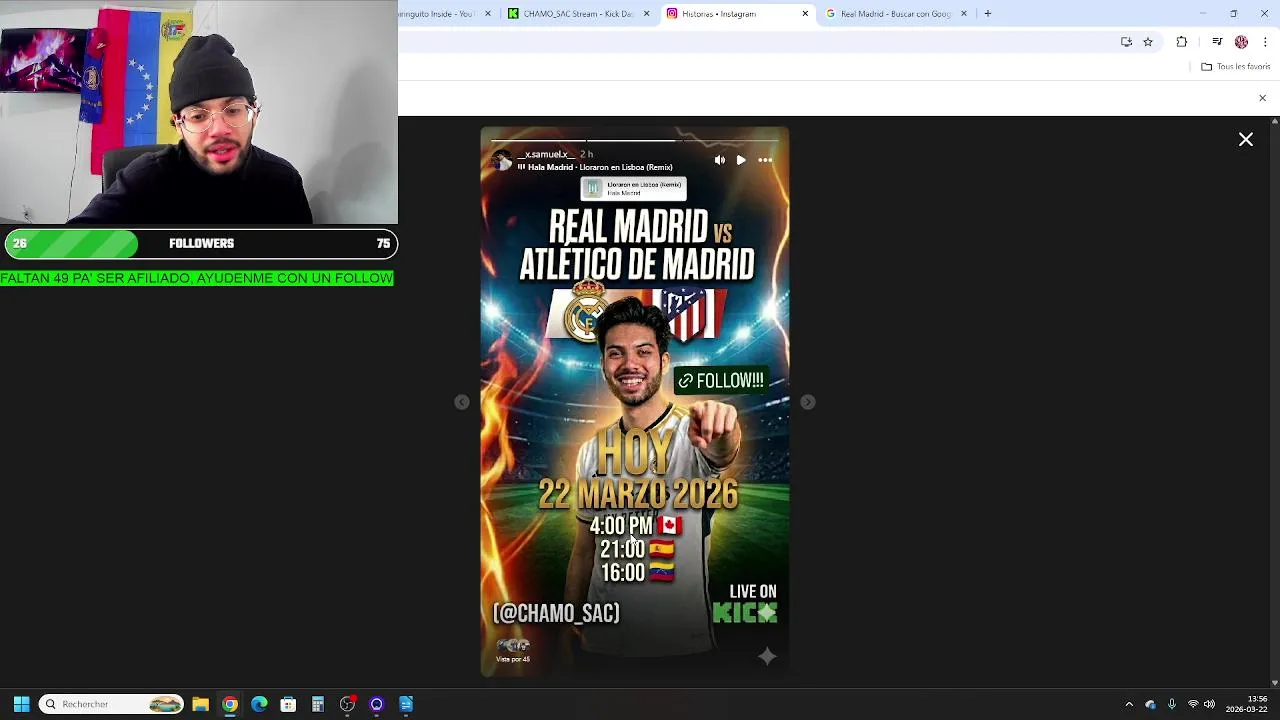Click the @CHAMO_SAC text on story
This screenshot has width=1280, height=720.
pyautogui.click(x=556, y=613)
